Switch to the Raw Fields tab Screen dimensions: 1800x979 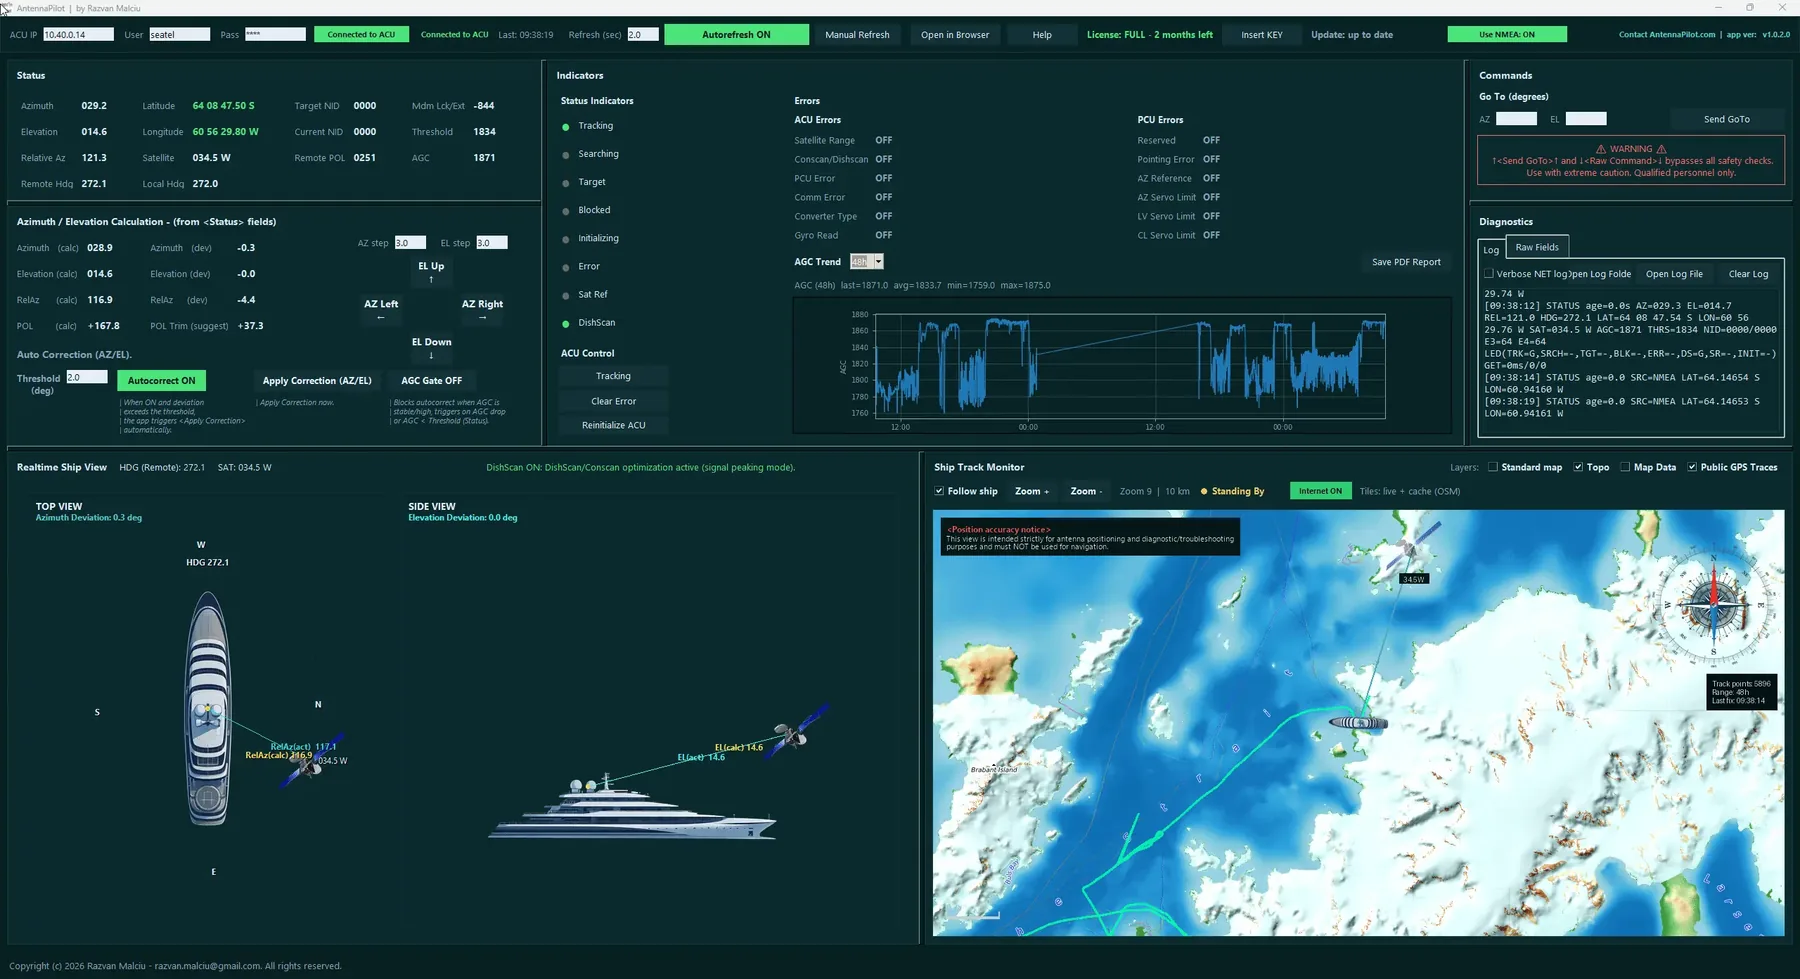coord(1537,247)
